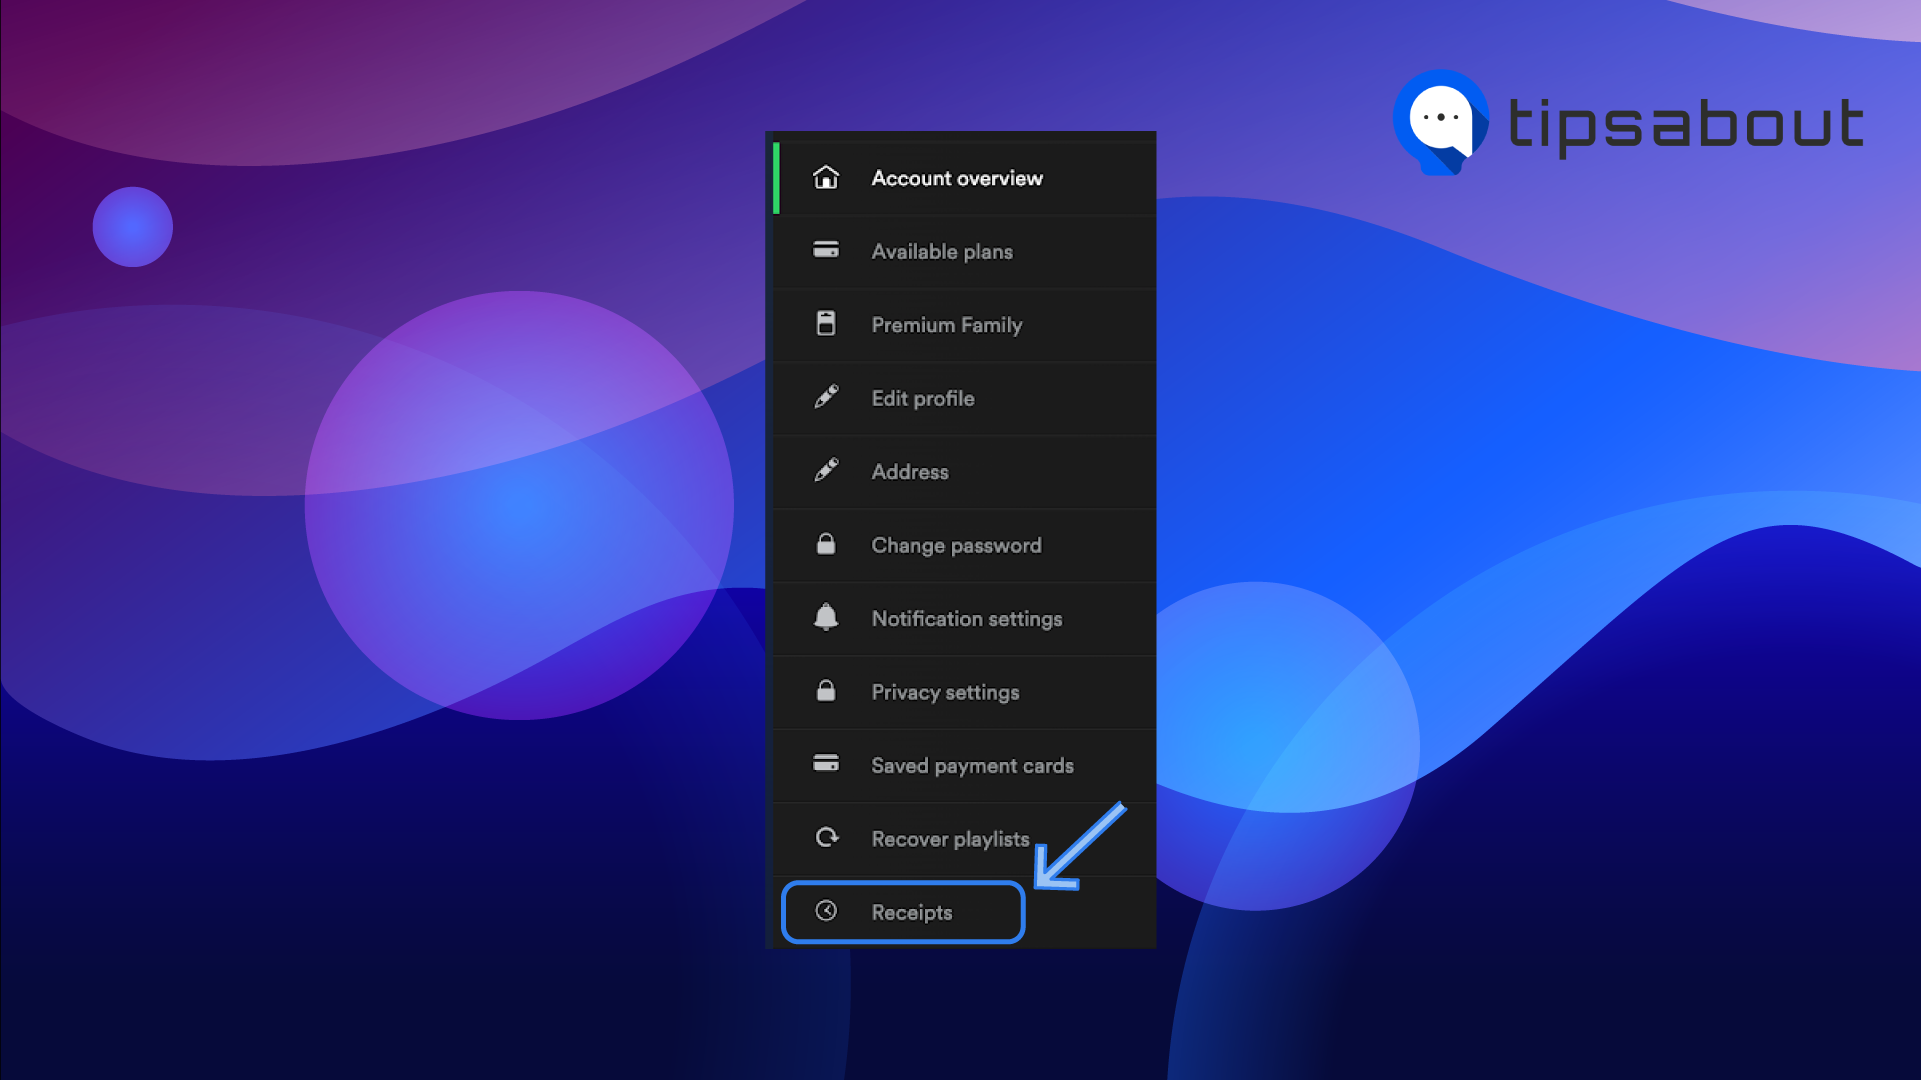Click the Notification settings bell icon
Screen dimensions: 1921x1080
point(826,617)
